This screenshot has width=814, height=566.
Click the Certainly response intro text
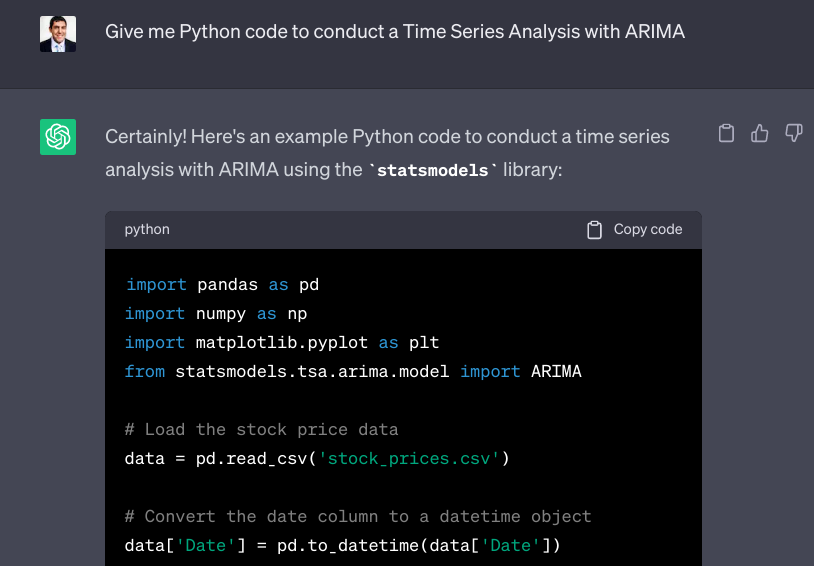click(387, 153)
